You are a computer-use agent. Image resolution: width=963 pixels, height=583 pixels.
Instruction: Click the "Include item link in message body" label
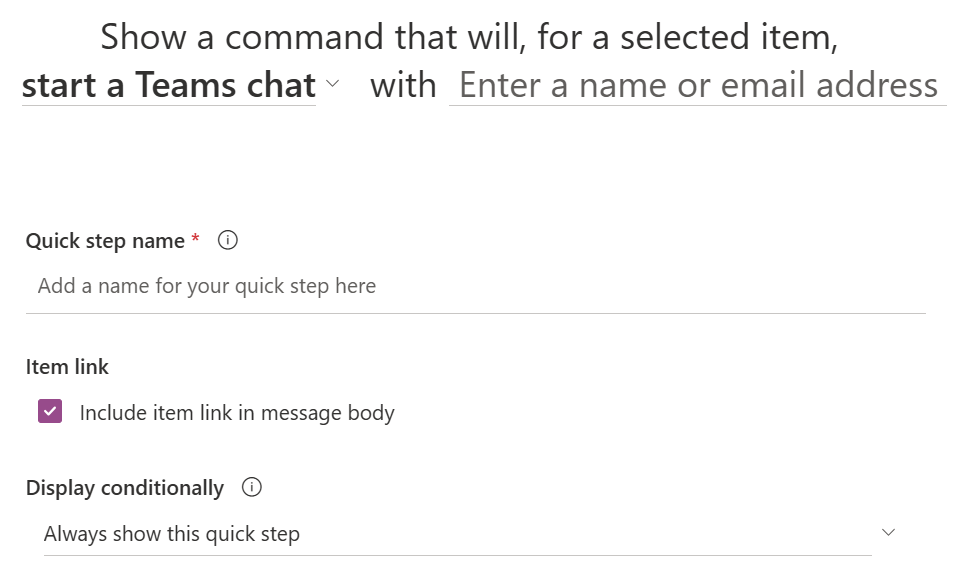[237, 413]
